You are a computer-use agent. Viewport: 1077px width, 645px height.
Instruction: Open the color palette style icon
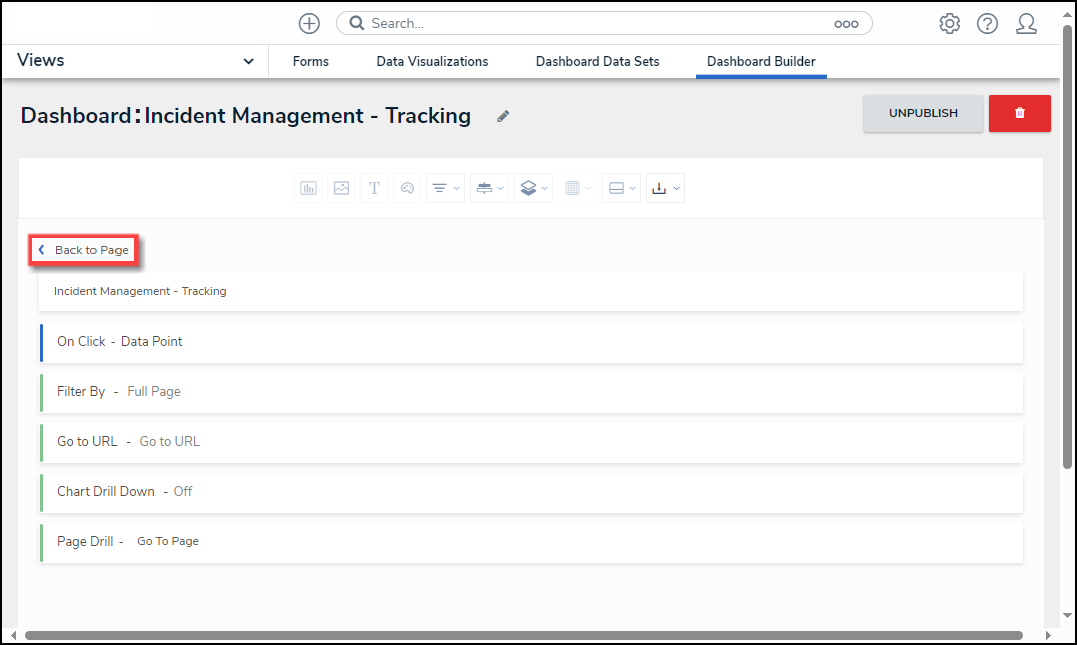point(407,188)
